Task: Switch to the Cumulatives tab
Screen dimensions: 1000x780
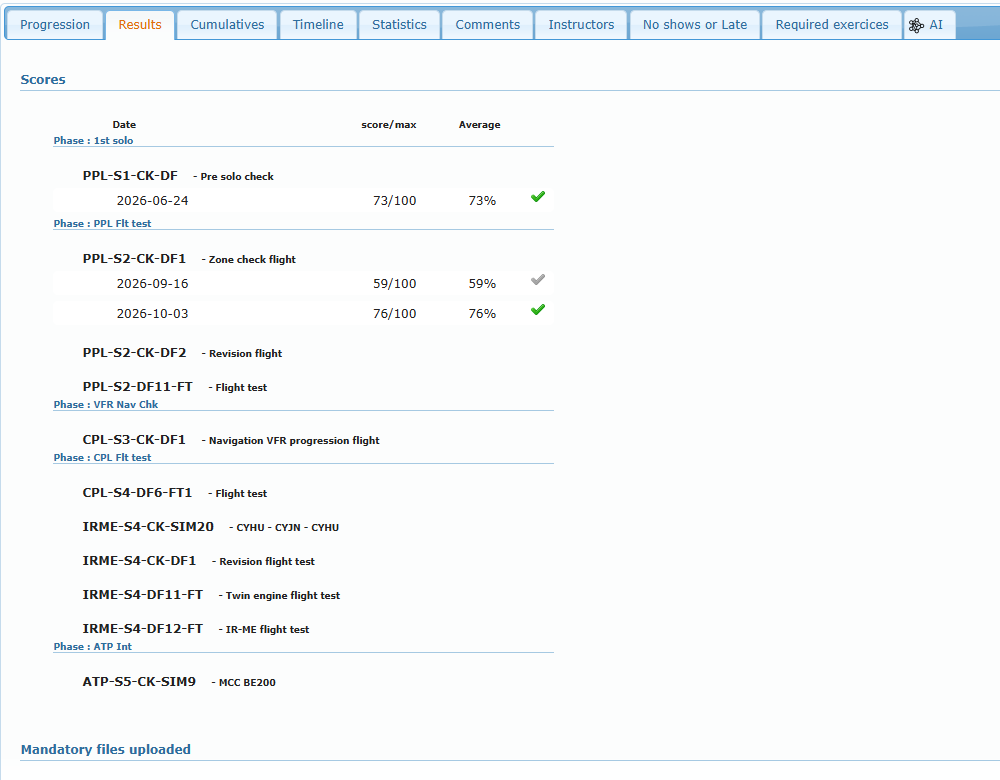Action: (227, 25)
